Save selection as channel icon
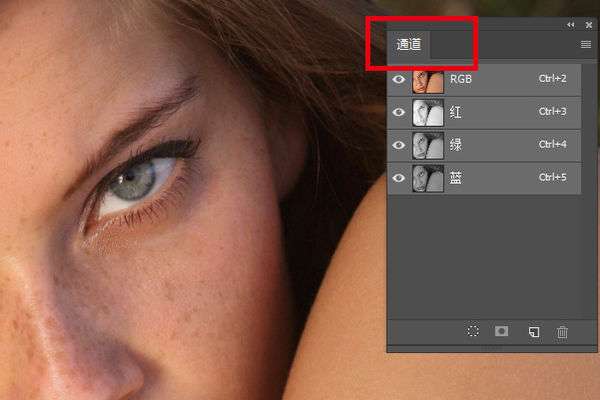This screenshot has width=600, height=400. [x=501, y=331]
